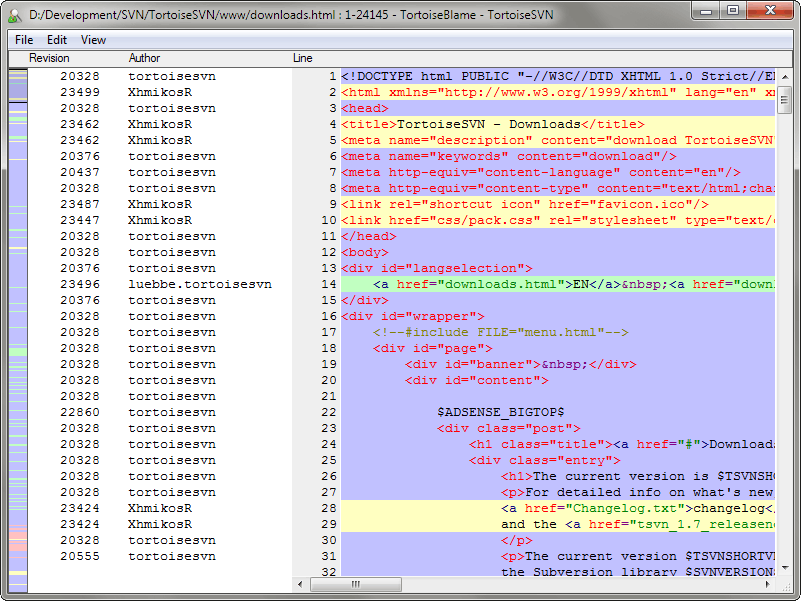Click the vertical scrollbar thumb
Screen dimensions: 801x601
[x=785, y=99]
